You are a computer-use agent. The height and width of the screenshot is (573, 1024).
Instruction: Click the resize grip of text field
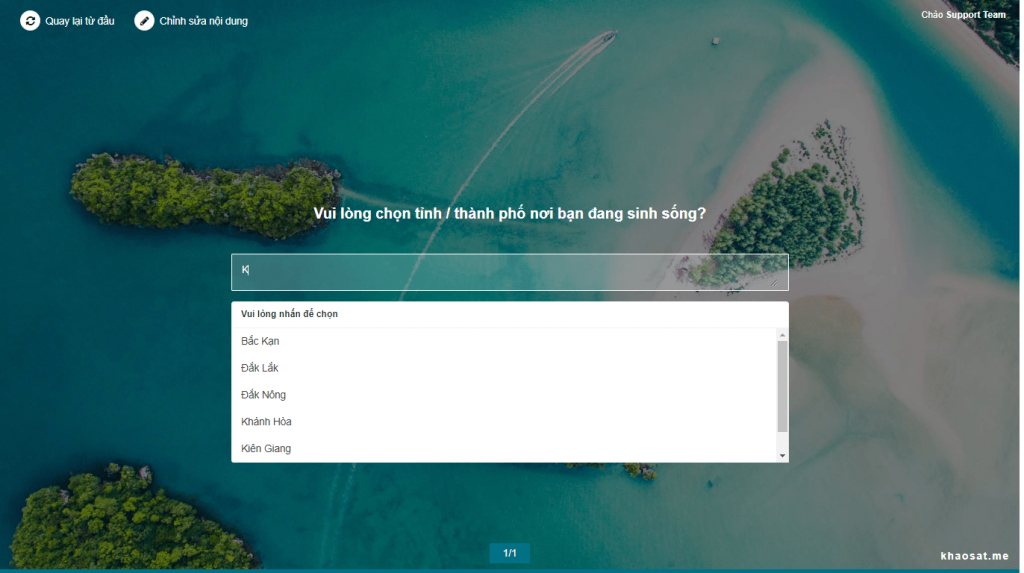775,283
